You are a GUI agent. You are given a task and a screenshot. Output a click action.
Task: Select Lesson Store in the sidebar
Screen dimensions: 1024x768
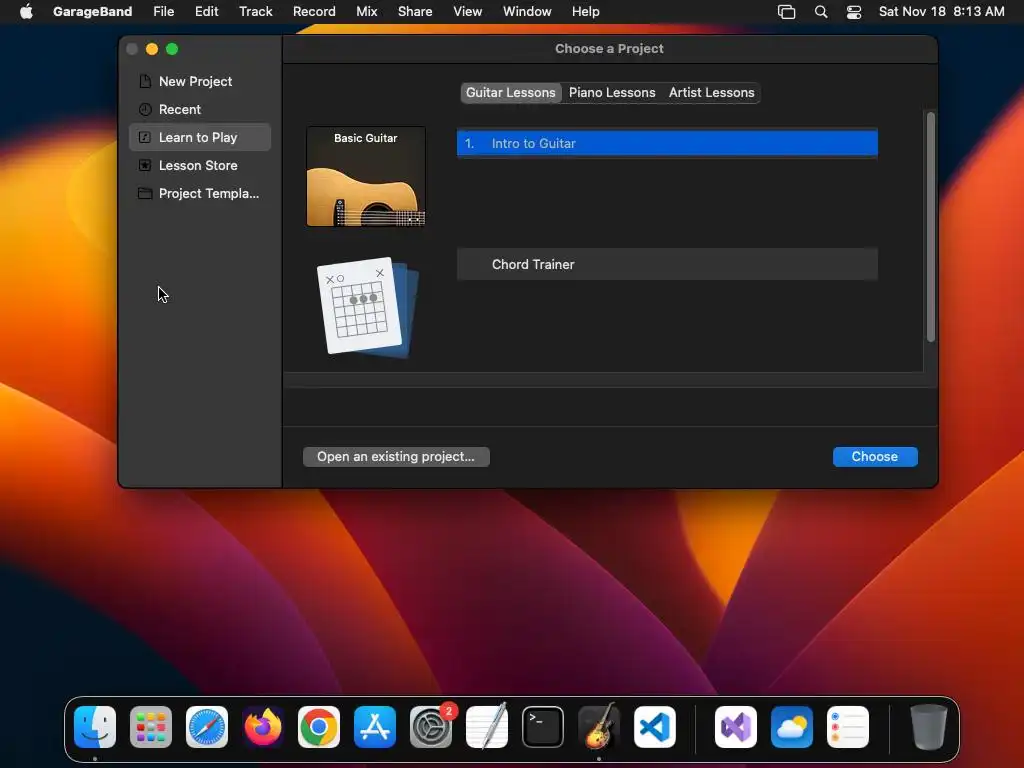point(200,165)
